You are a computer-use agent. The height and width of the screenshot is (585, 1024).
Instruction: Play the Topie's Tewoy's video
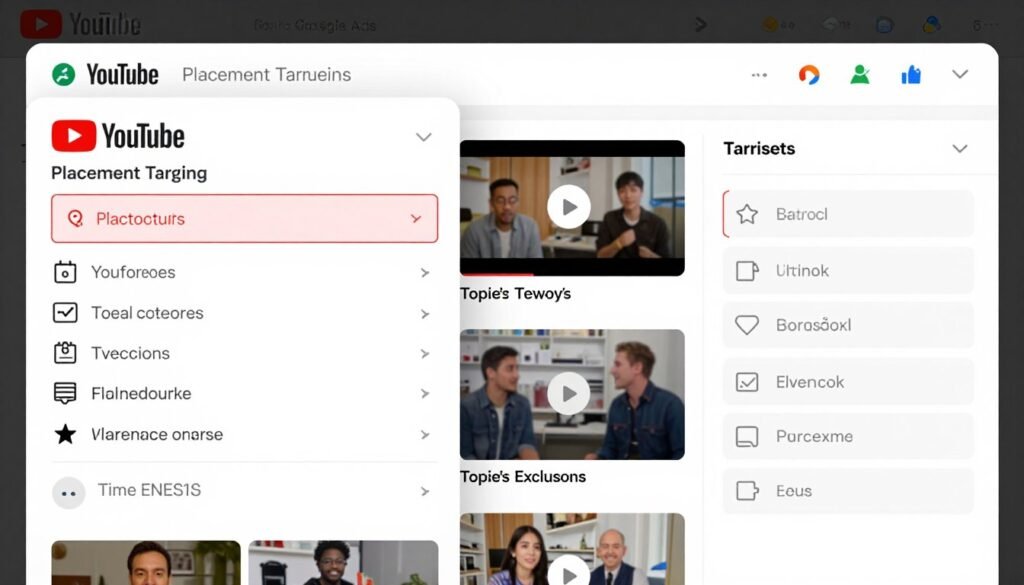(x=569, y=207)
